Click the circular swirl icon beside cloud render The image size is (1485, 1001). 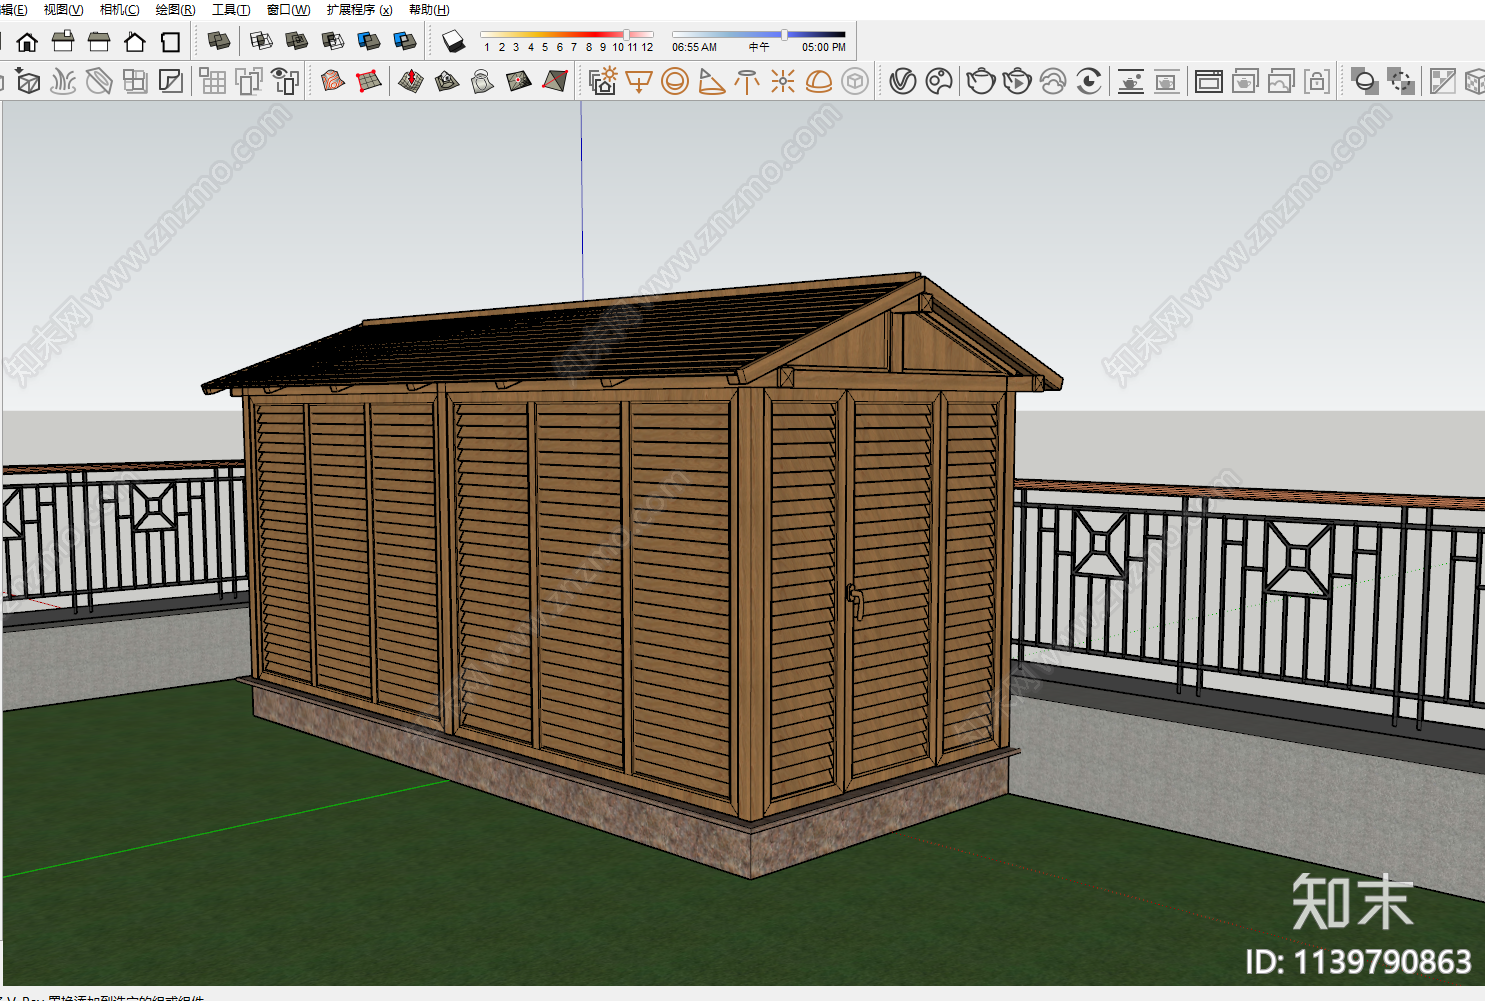coord(1089,81)
